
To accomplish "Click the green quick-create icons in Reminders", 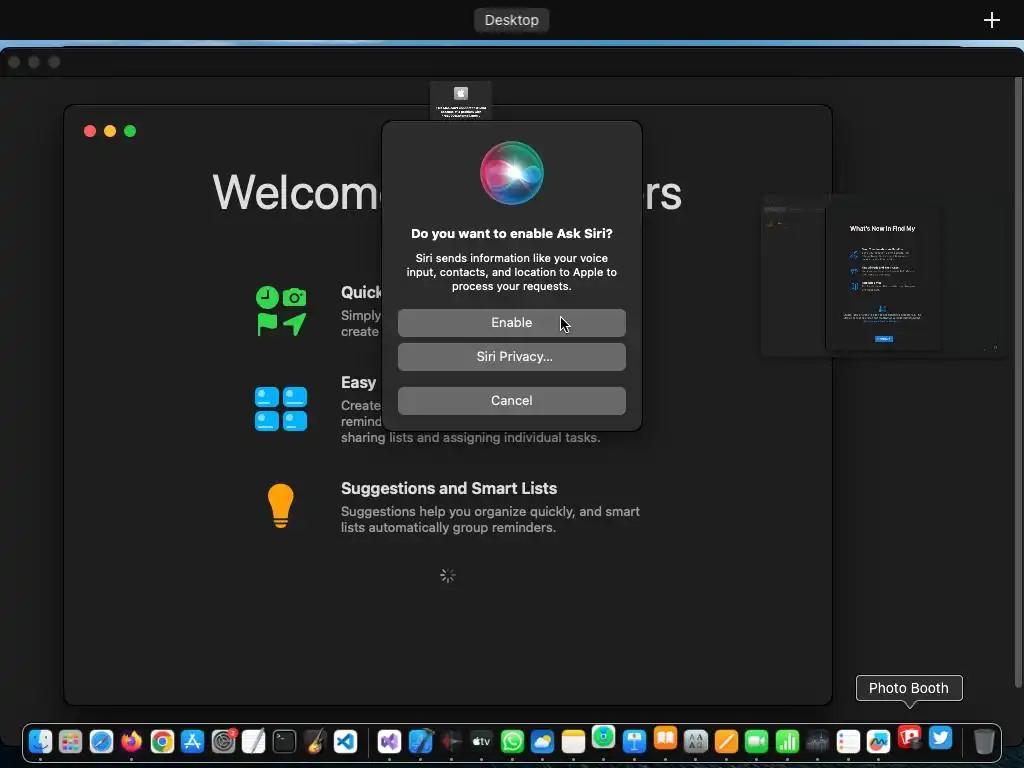I will coord(281,311).
